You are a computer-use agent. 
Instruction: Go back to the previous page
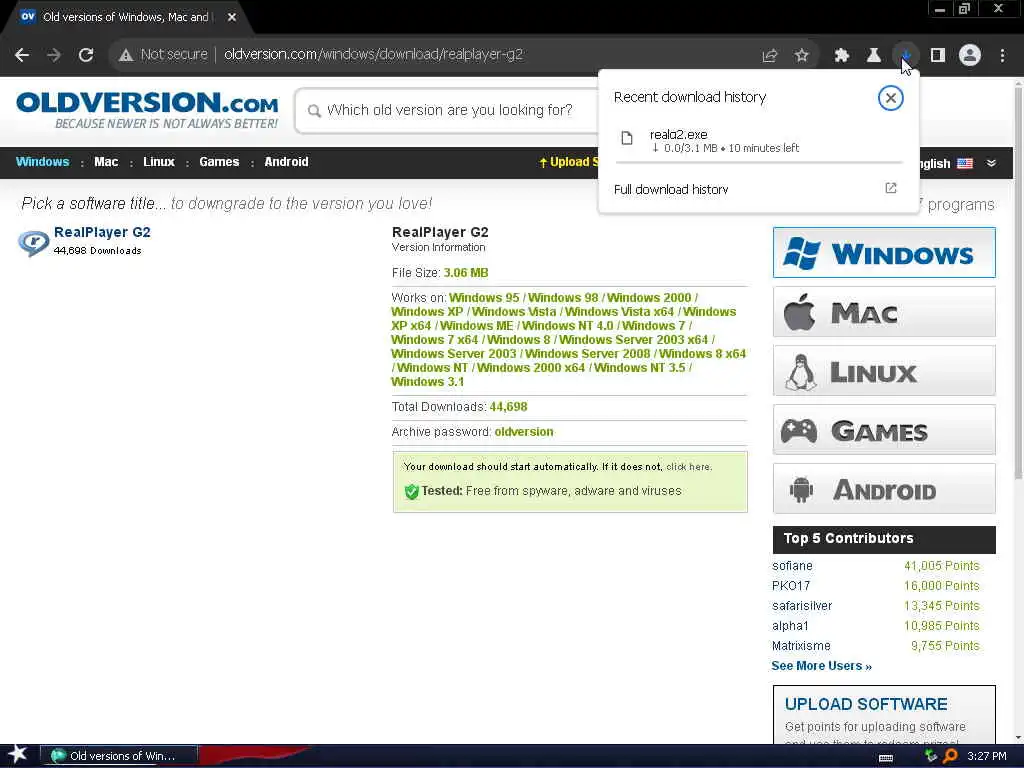click(22, 55)
